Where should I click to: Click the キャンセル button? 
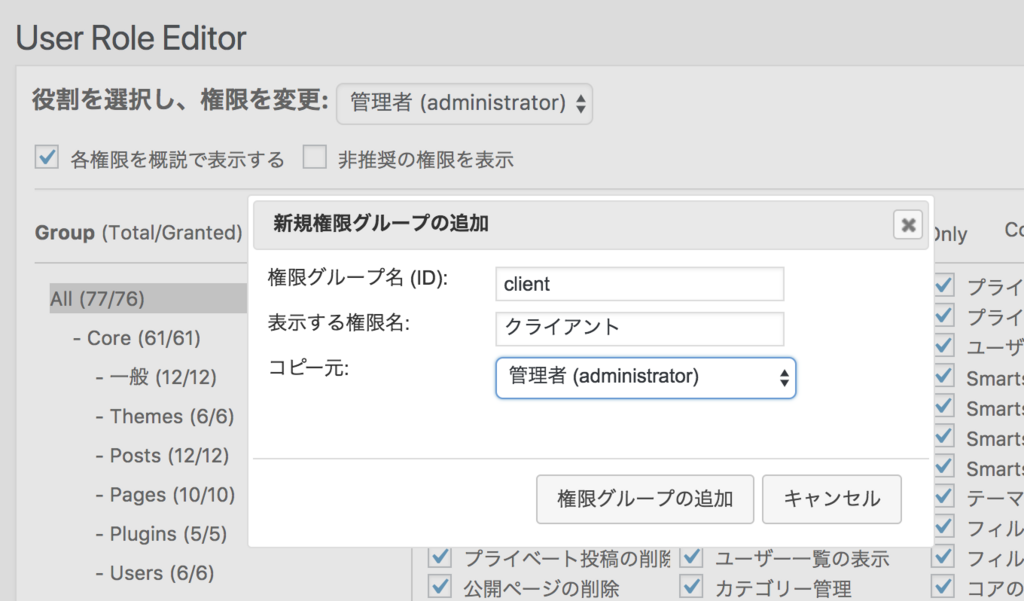click(x=832, y=499)
